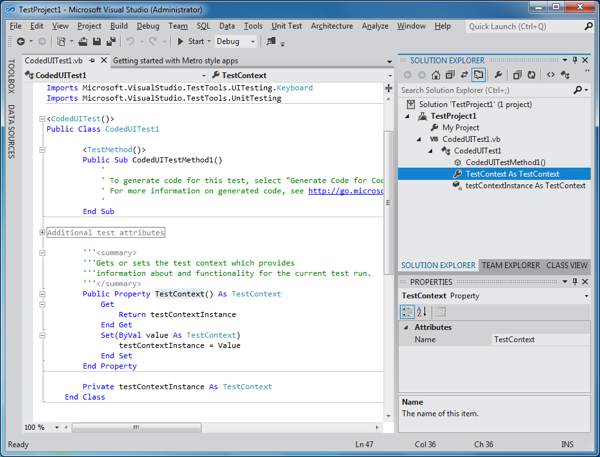Open the TestContext Property object dropdown
This screenshot has width=600, height=457.
tap(586, 296)
